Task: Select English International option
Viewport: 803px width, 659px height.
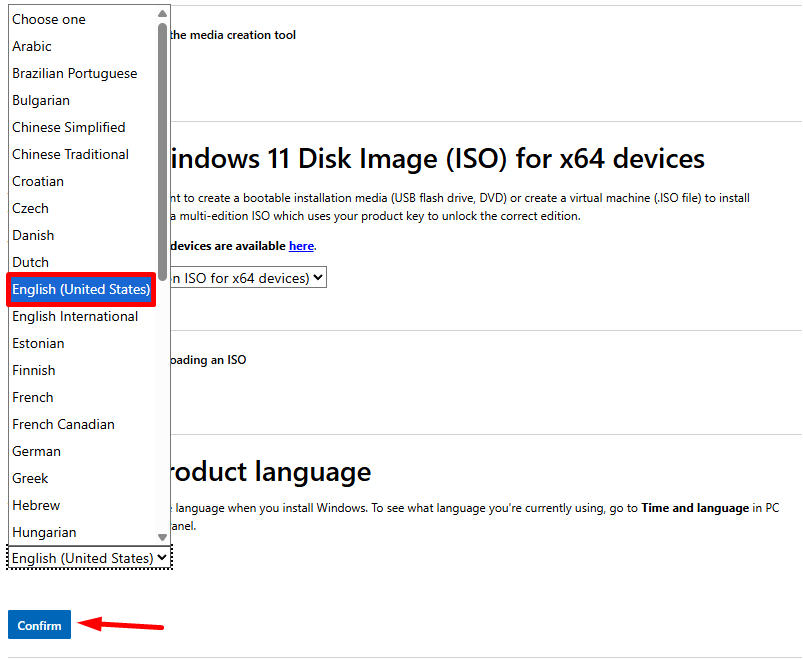Action: tap(82, 316)
